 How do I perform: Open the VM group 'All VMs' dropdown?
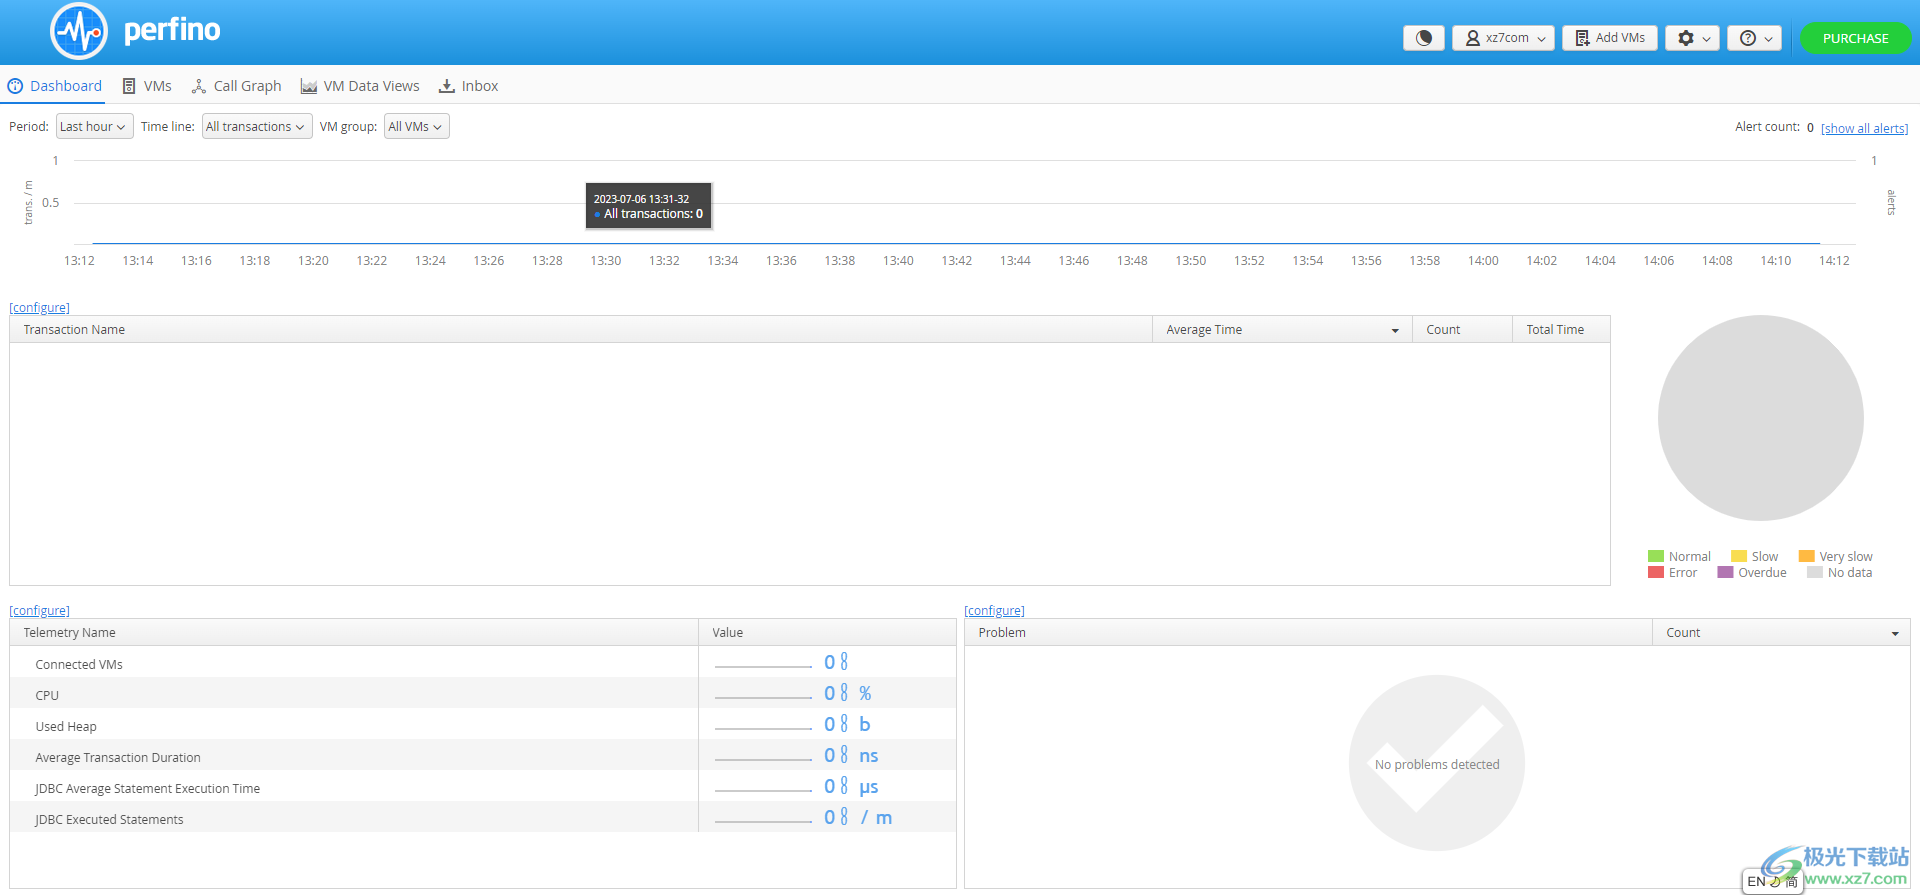(x=416, y=126)
